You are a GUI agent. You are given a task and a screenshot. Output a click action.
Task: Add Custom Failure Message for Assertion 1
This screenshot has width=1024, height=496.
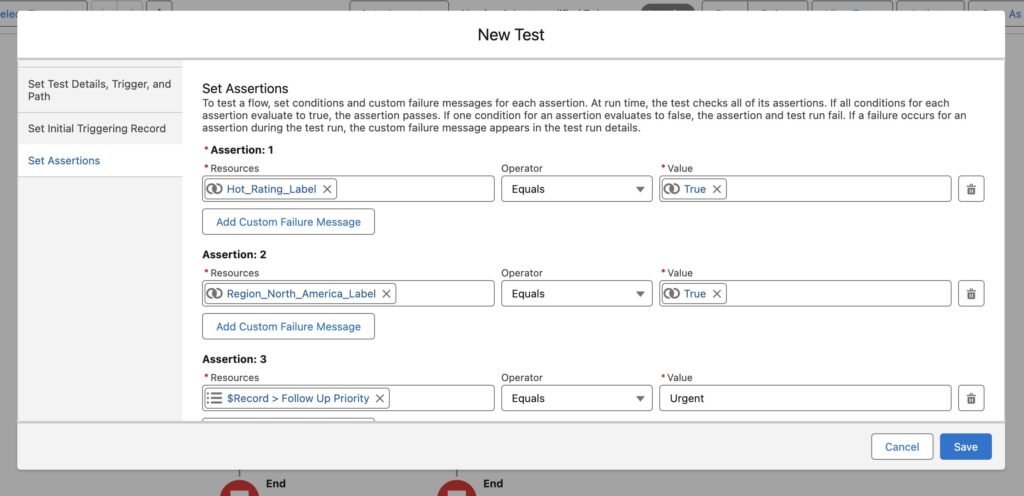[288, 222]
